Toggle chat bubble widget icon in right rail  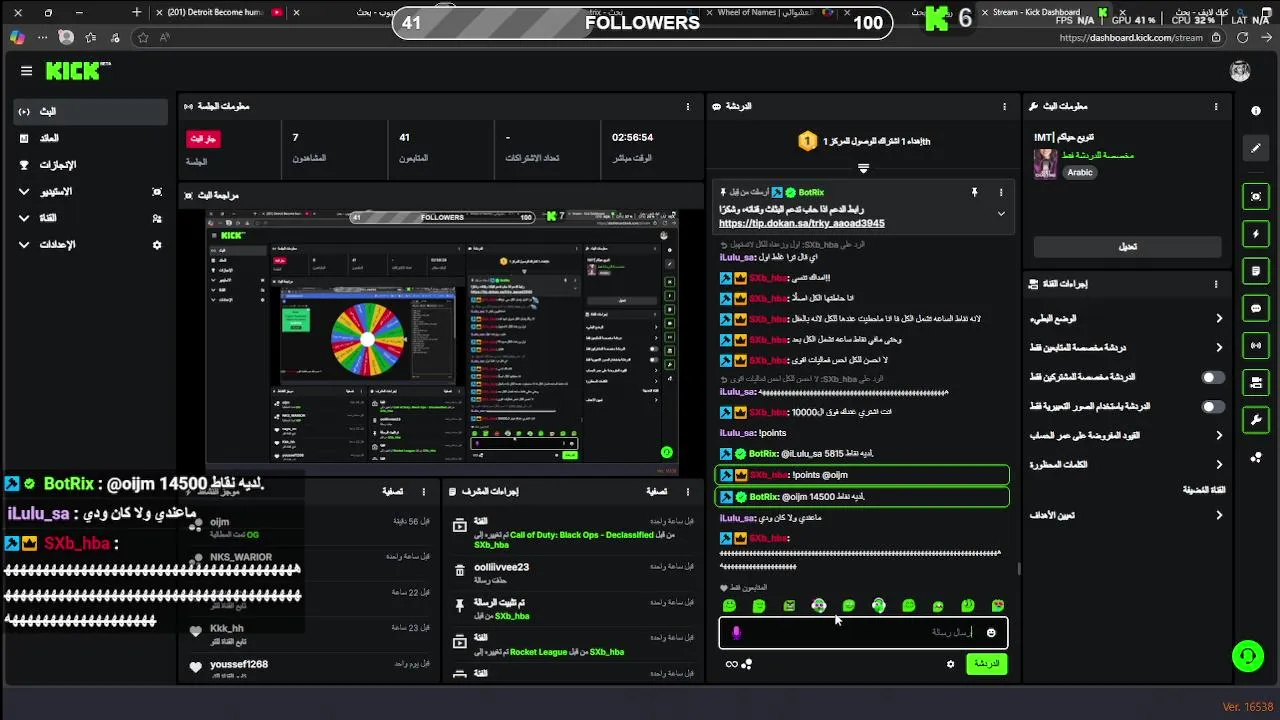pos(1256,308)
